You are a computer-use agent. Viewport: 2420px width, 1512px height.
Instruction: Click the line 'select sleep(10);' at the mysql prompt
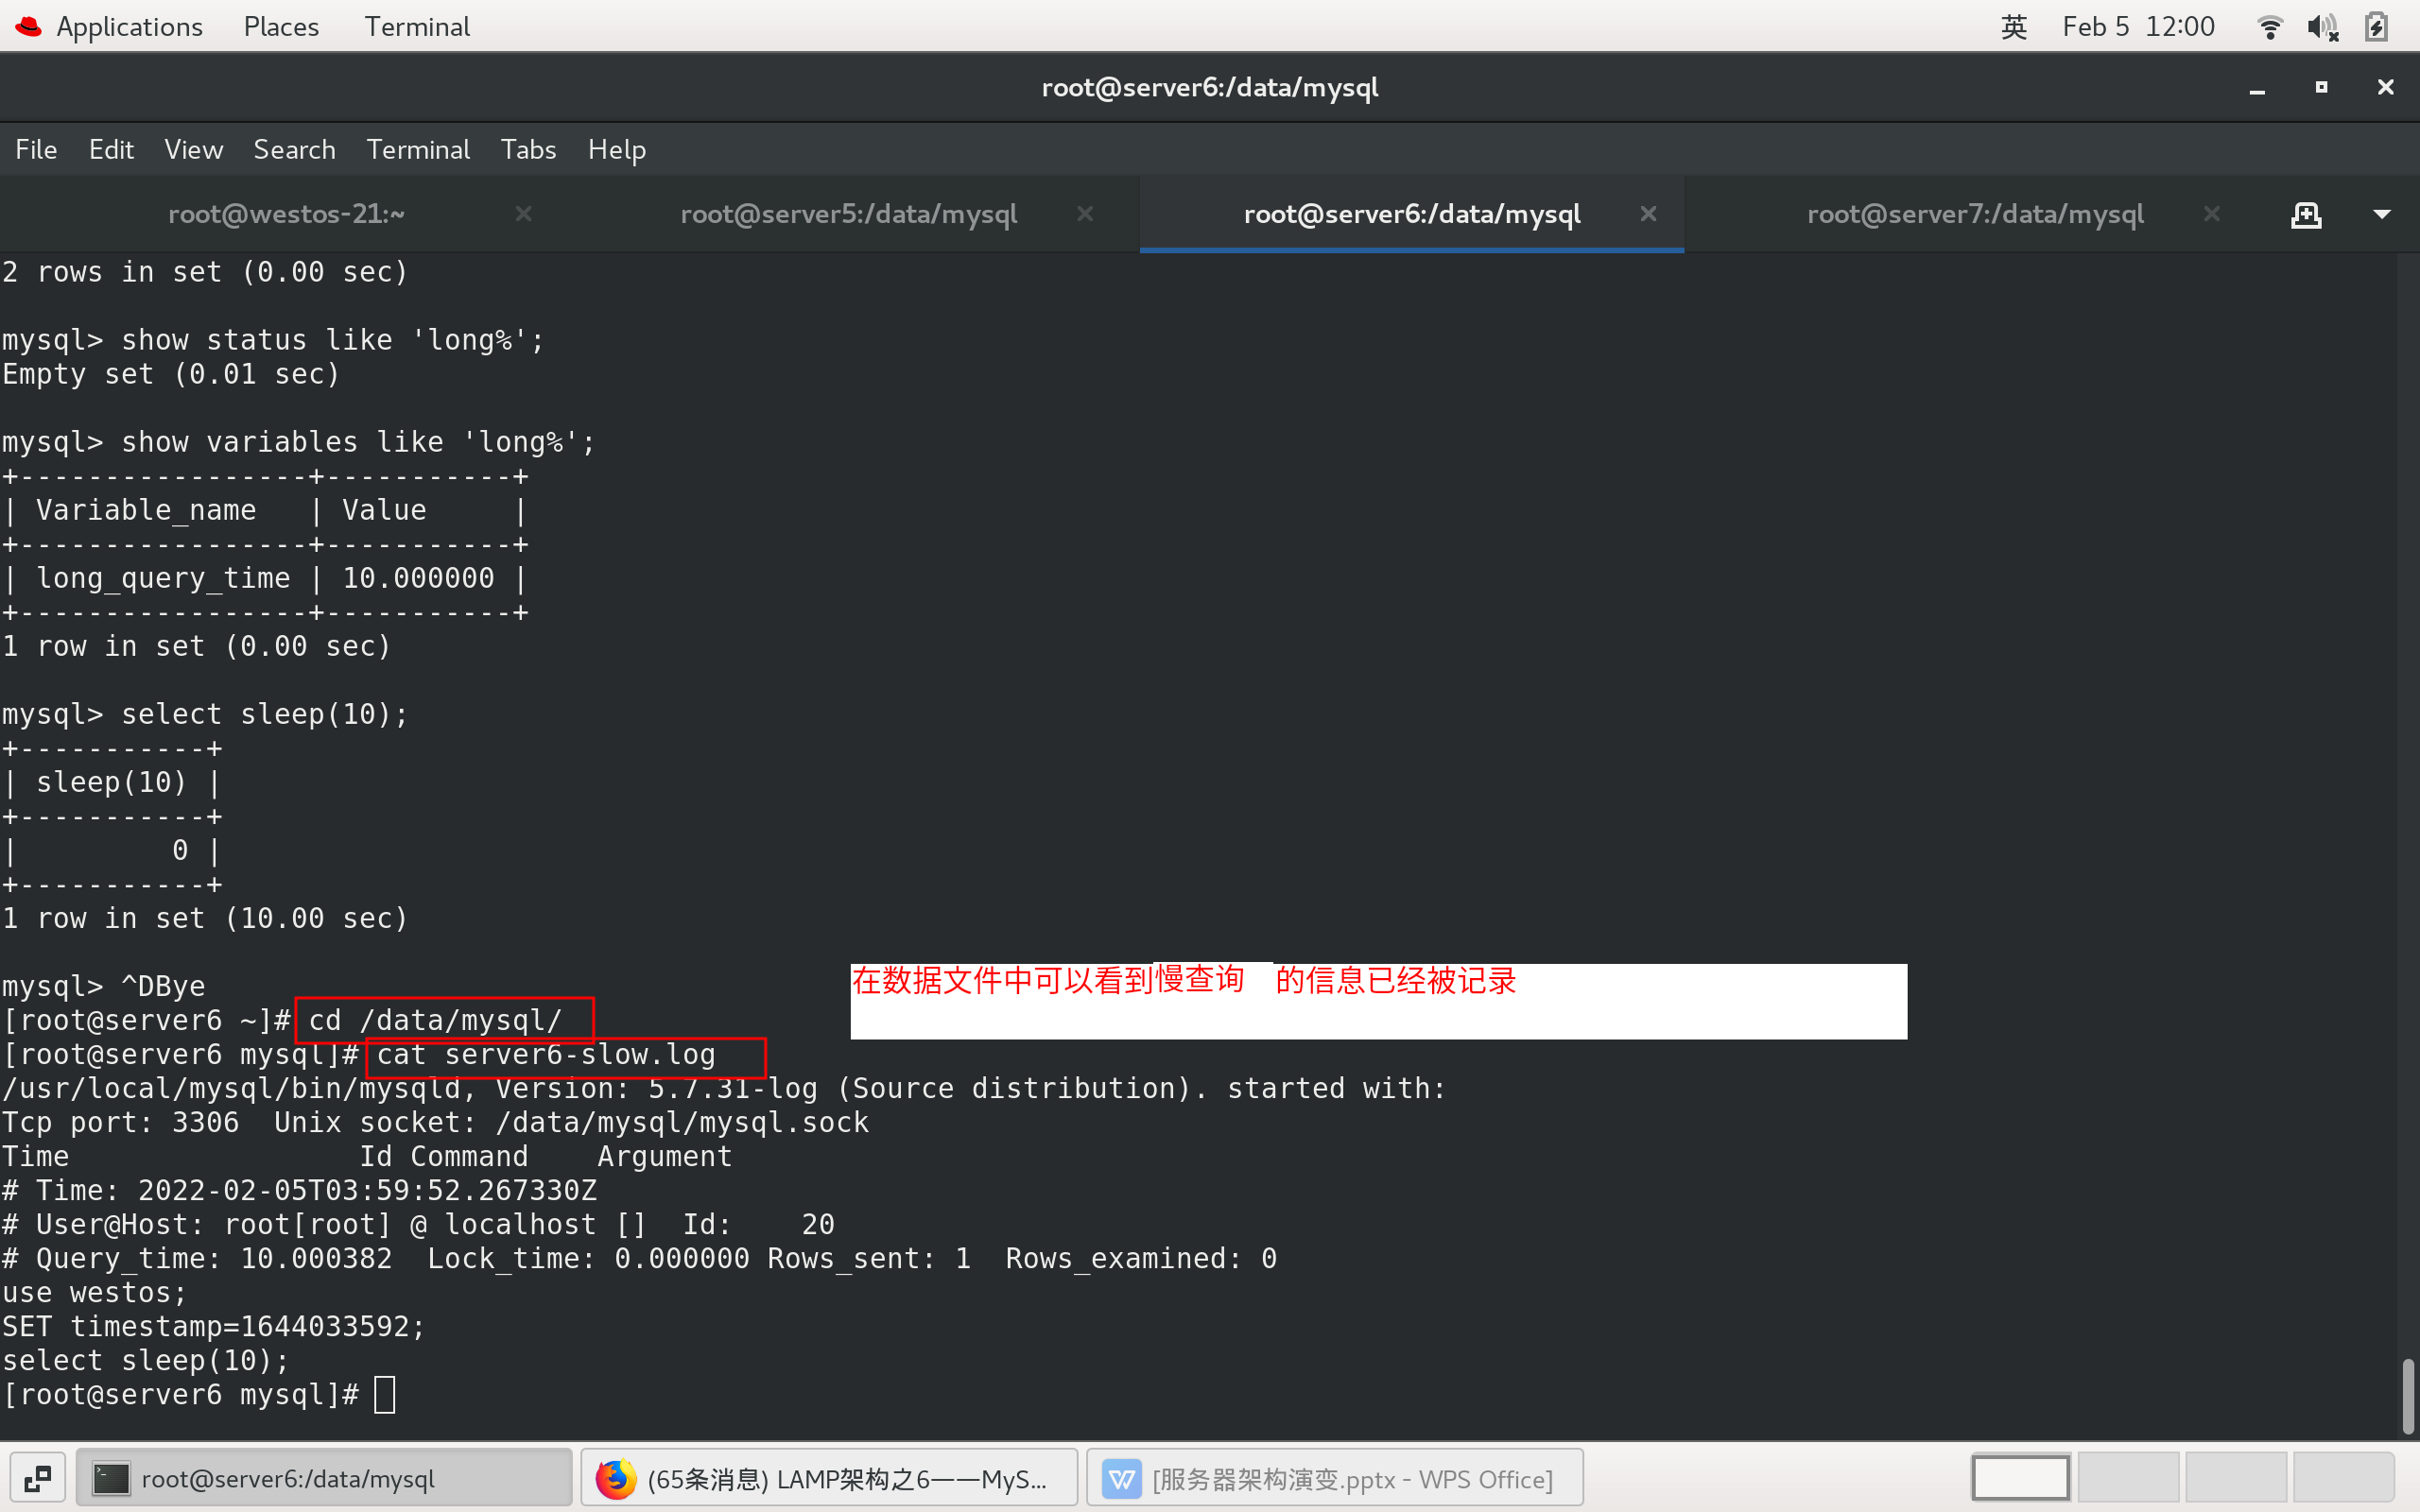(264, 715)
